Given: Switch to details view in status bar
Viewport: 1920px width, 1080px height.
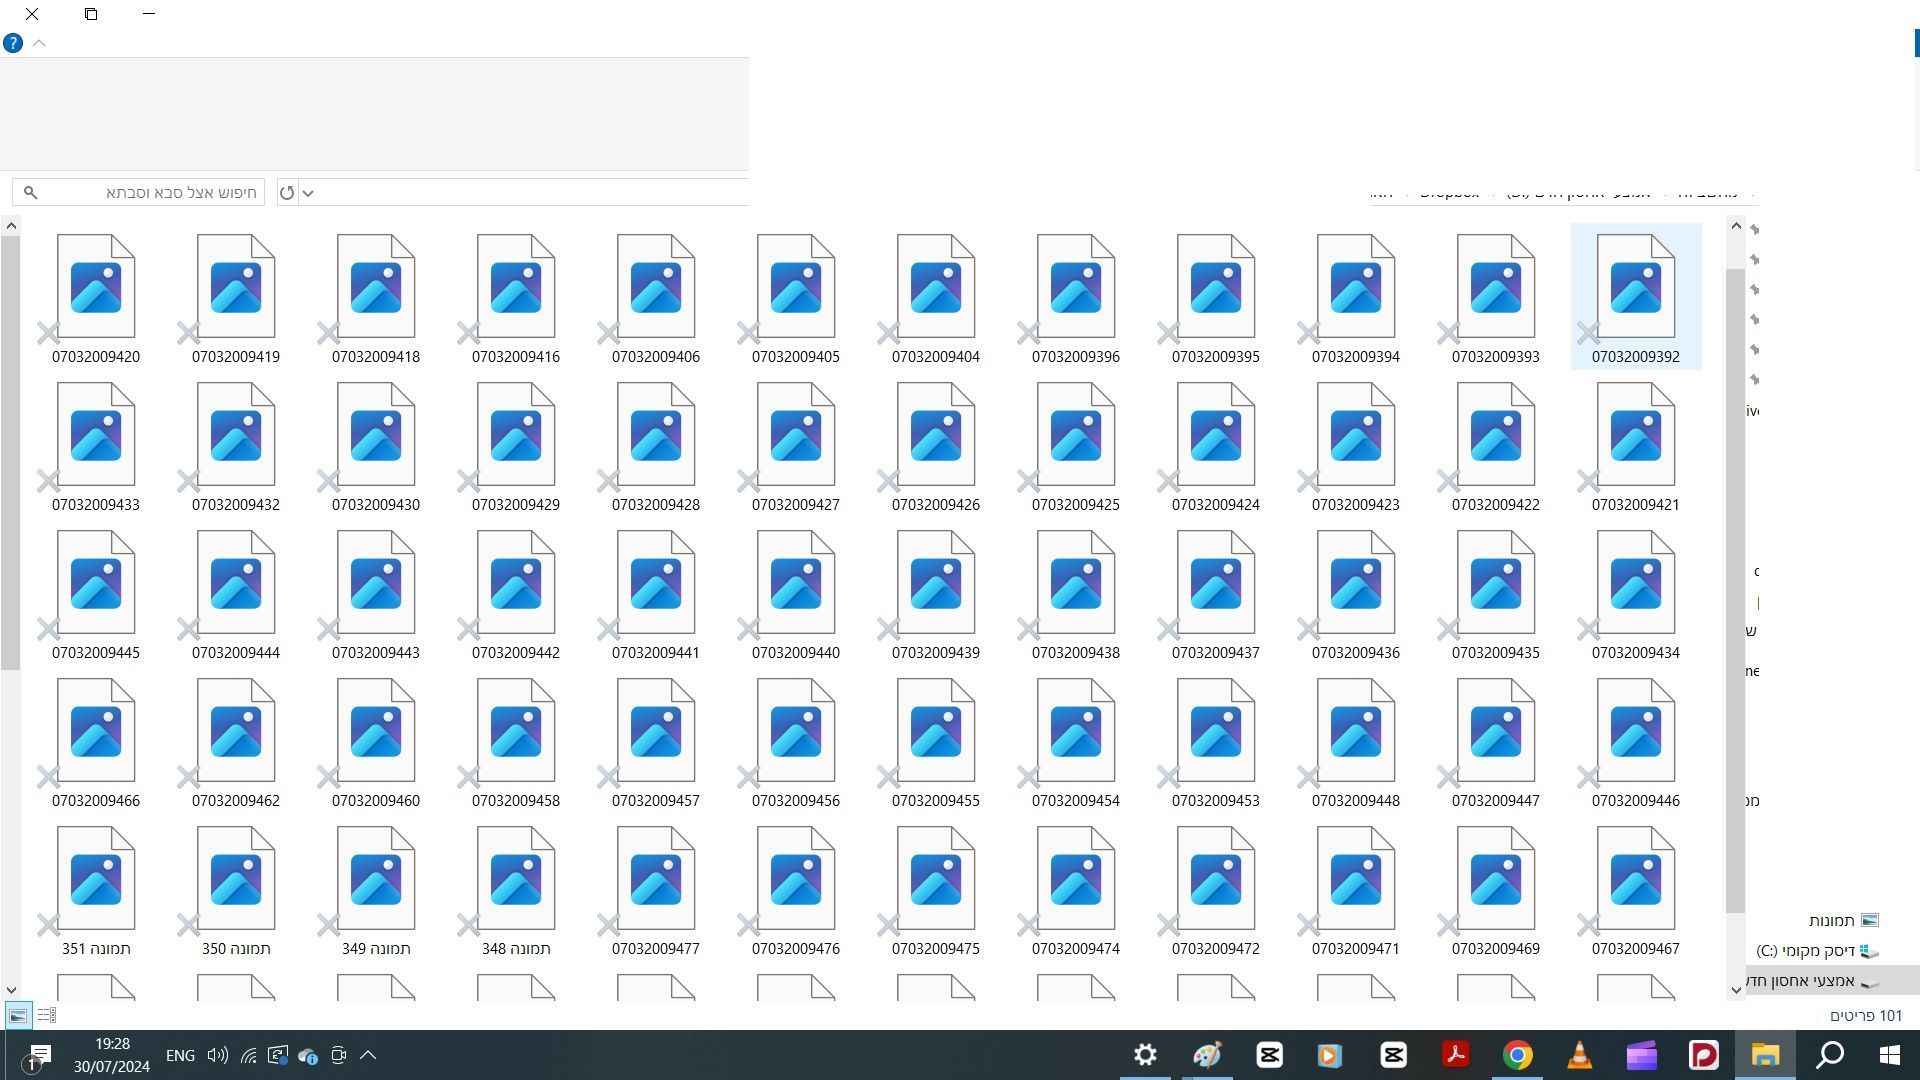Looking at the screenshot, I should point(46,1016).
